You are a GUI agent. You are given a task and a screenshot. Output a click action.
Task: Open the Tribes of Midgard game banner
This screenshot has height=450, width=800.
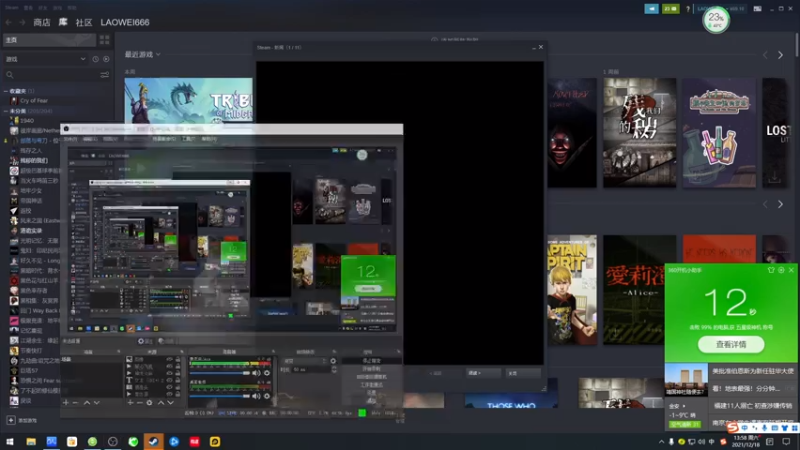[188, 99]
